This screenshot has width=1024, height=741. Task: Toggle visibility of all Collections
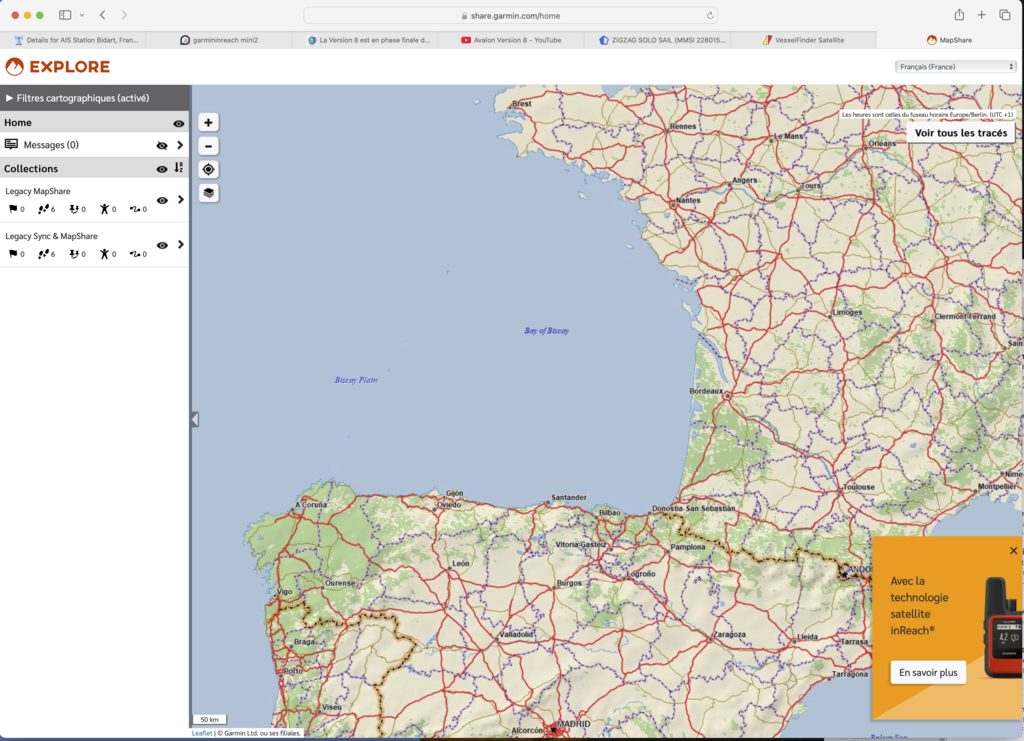tap(162, 169)
